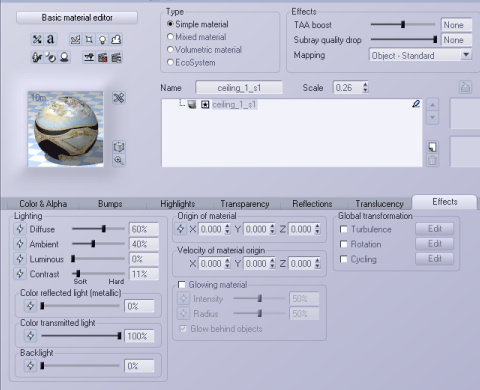Image resolution: width=480 pixels, height=390 pixels.
Task: Click Edit button next to Rotation
Action: pos(435,244)
